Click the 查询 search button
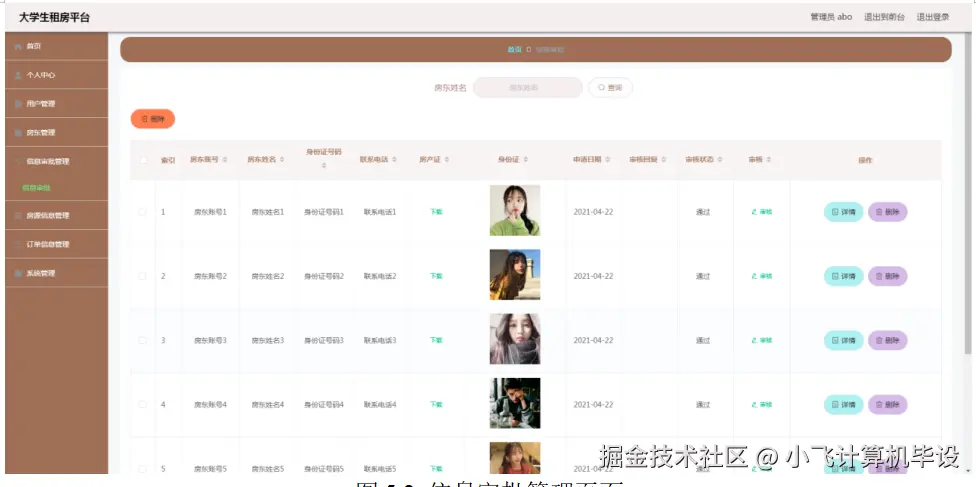 (x=611, y=88)
